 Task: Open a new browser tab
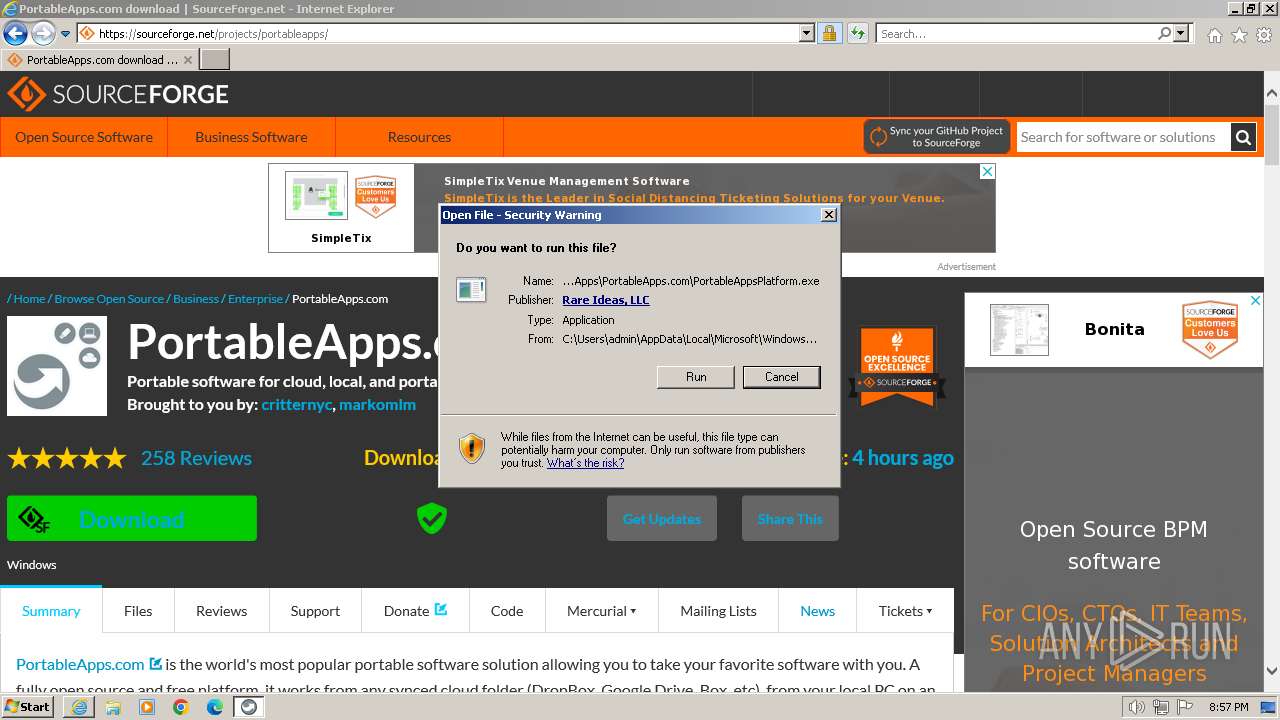click(215, 60)
